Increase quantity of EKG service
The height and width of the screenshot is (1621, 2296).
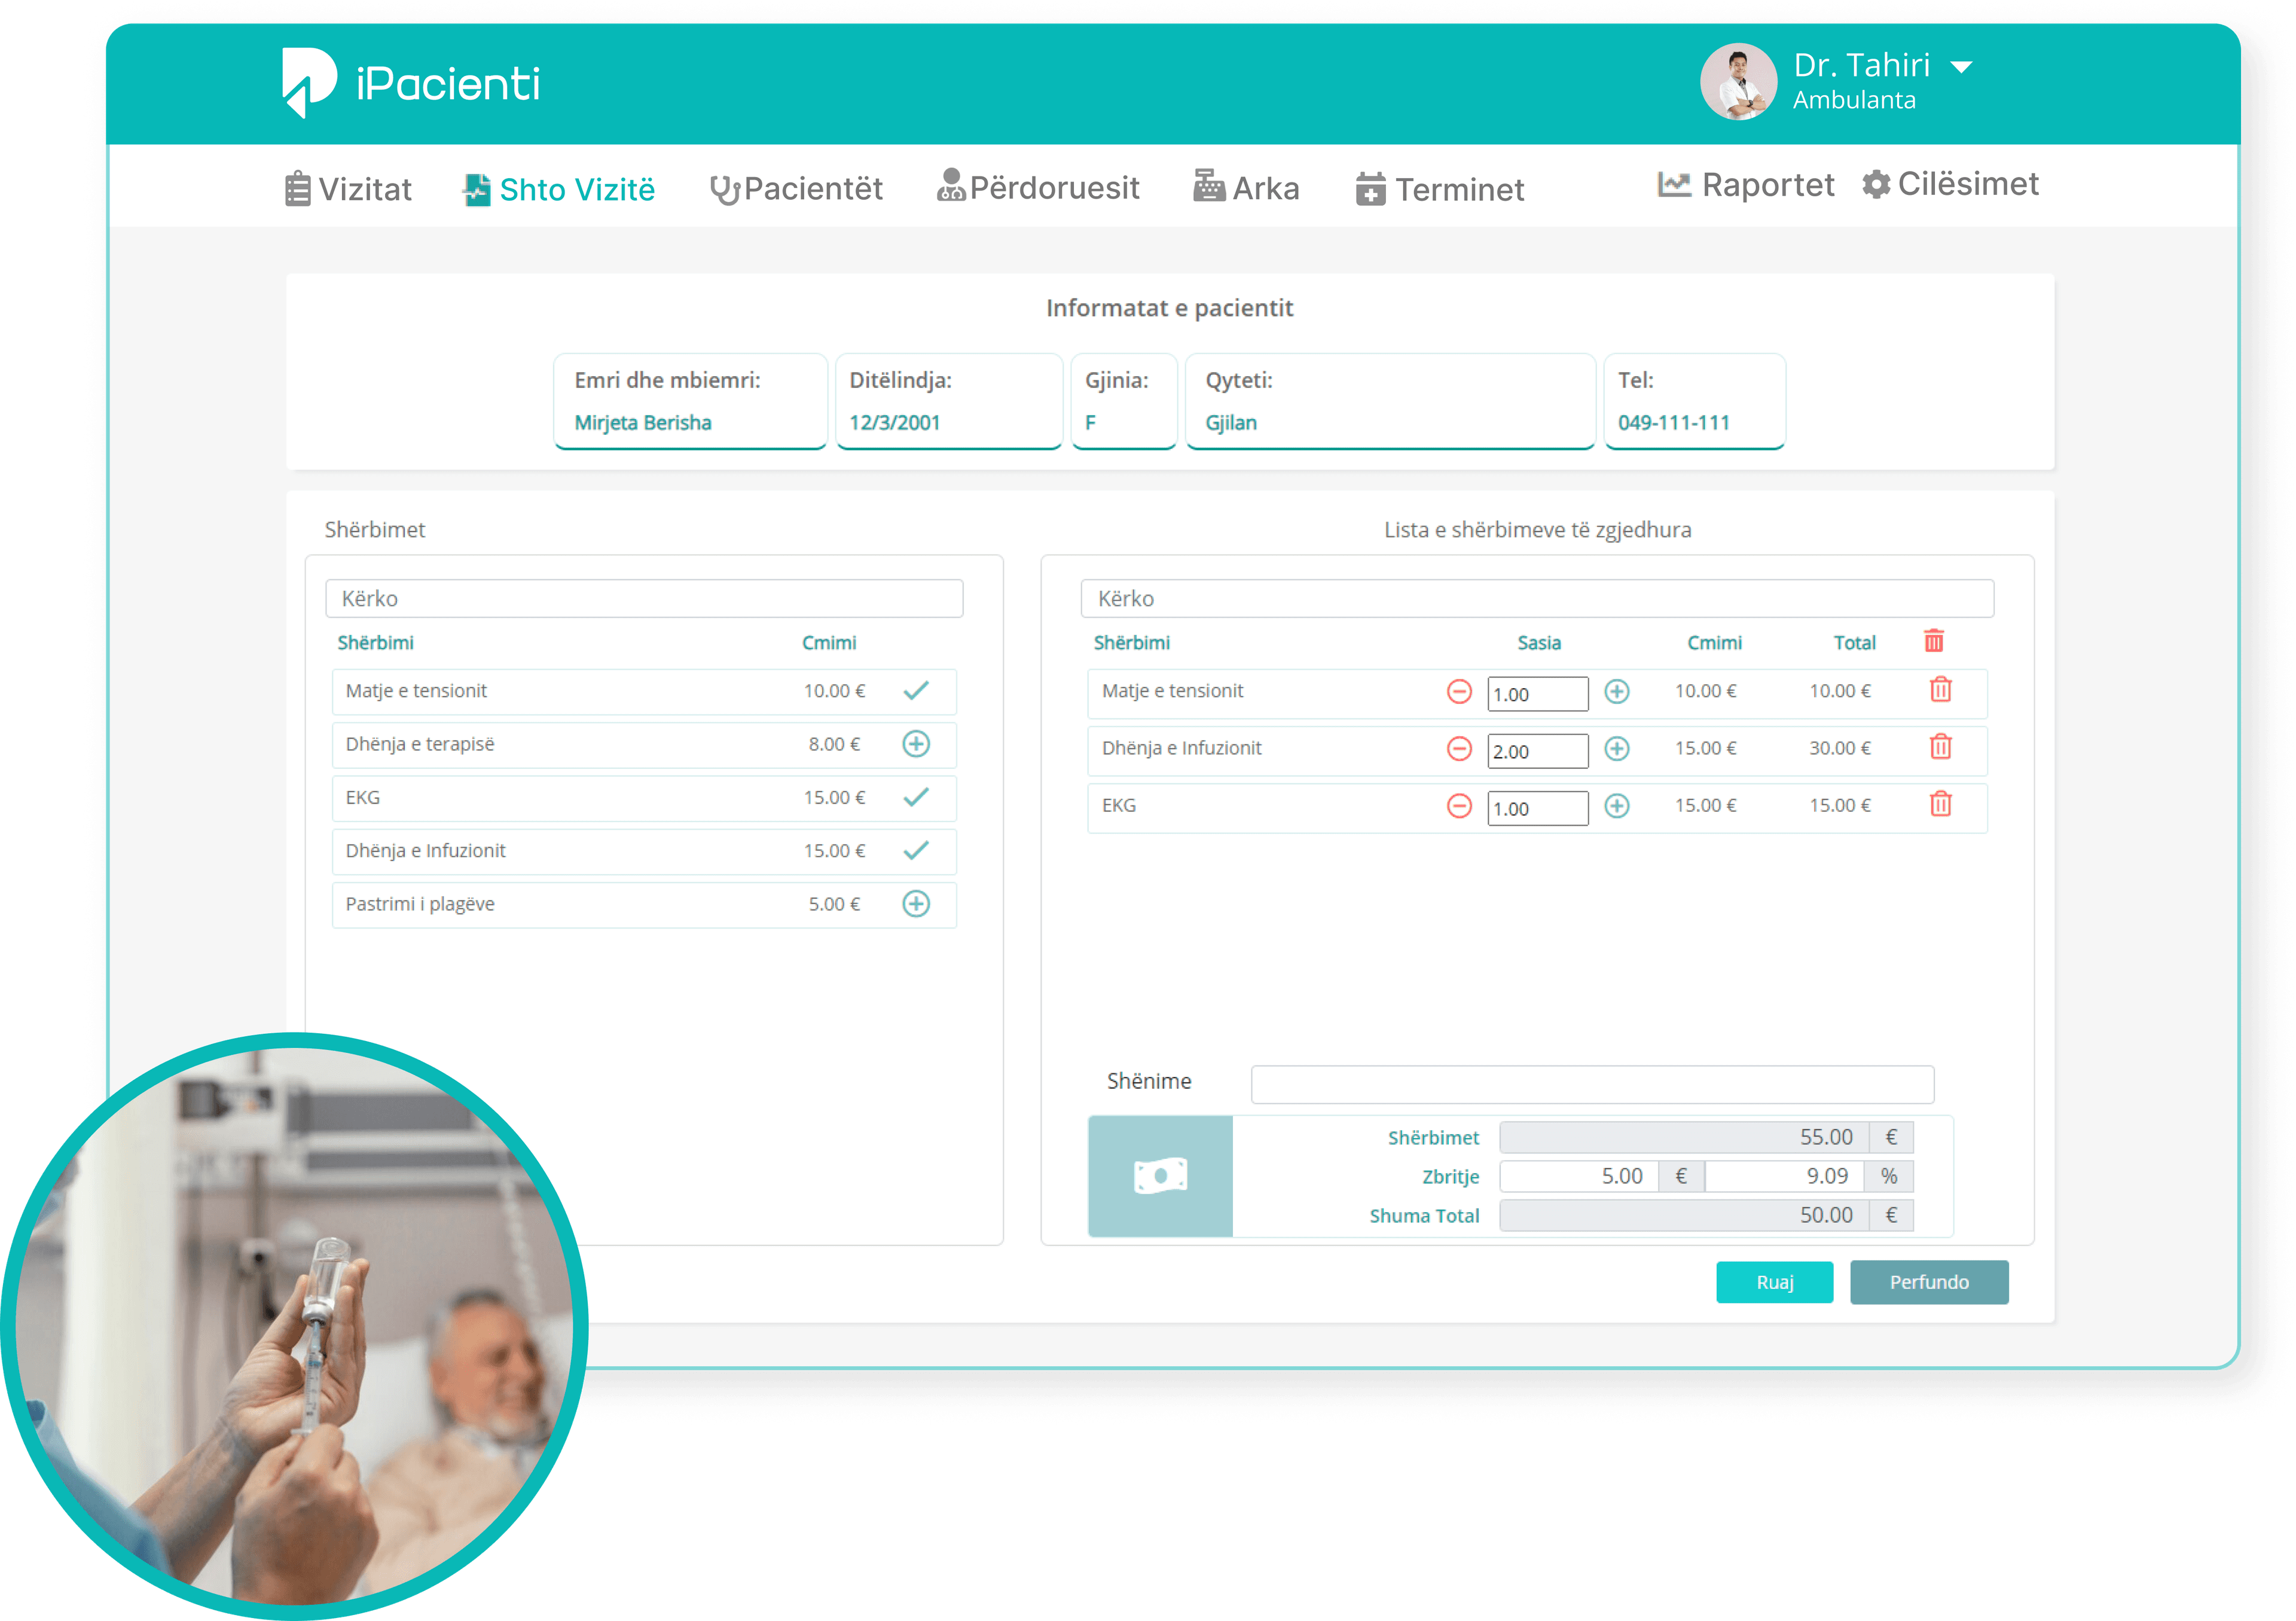coord(1616,805)
